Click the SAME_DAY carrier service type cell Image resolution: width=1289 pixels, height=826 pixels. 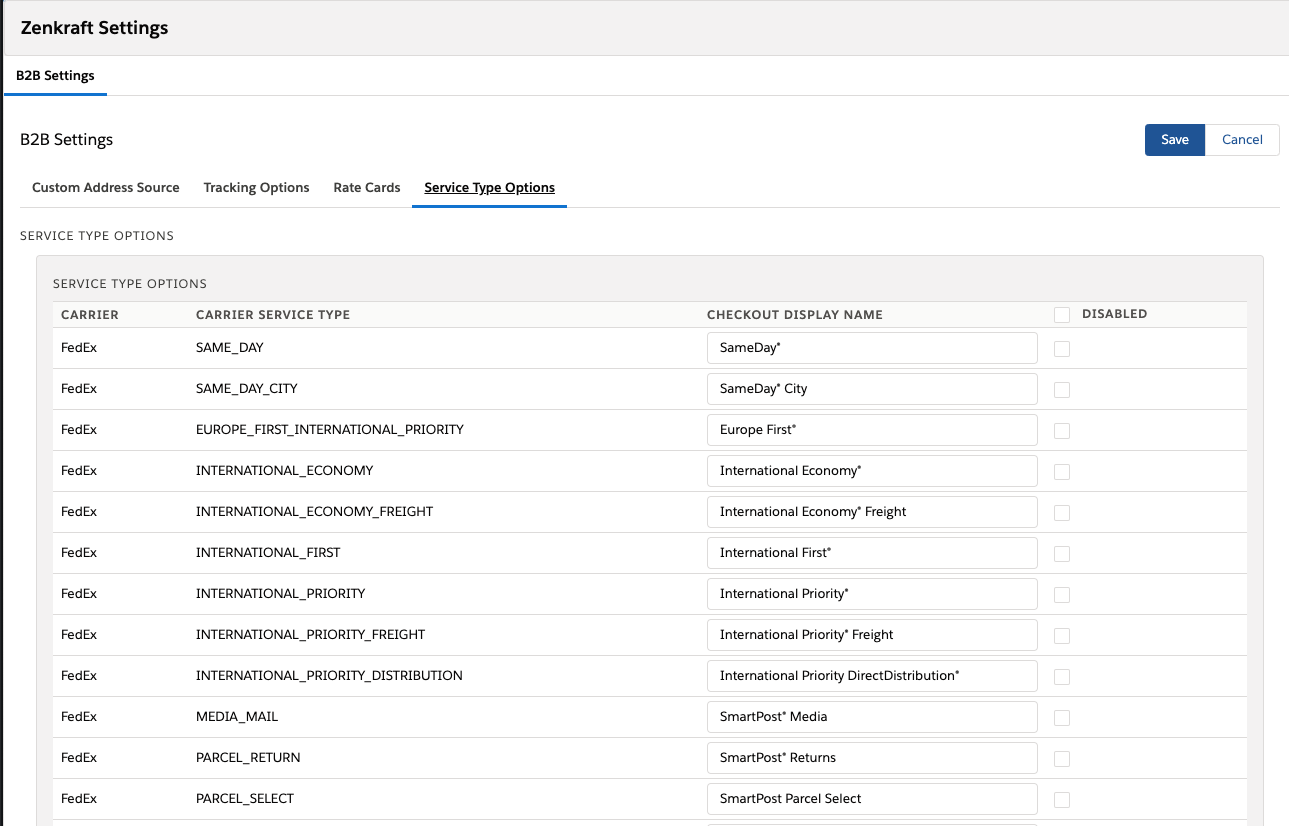click(x=229, y=347)
